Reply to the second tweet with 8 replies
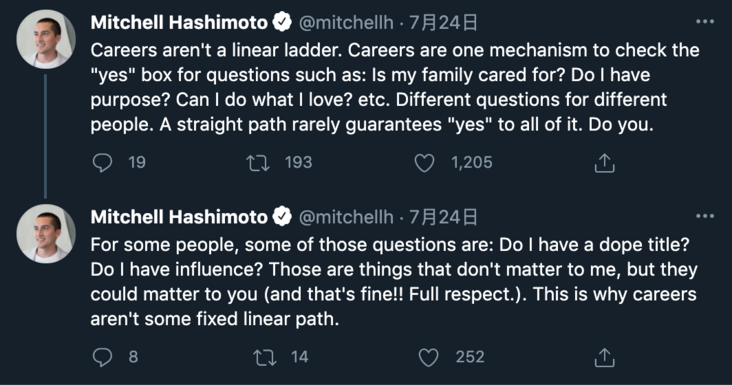The height and width of the screenshot is (385, 732). click(x=102, y=357)
